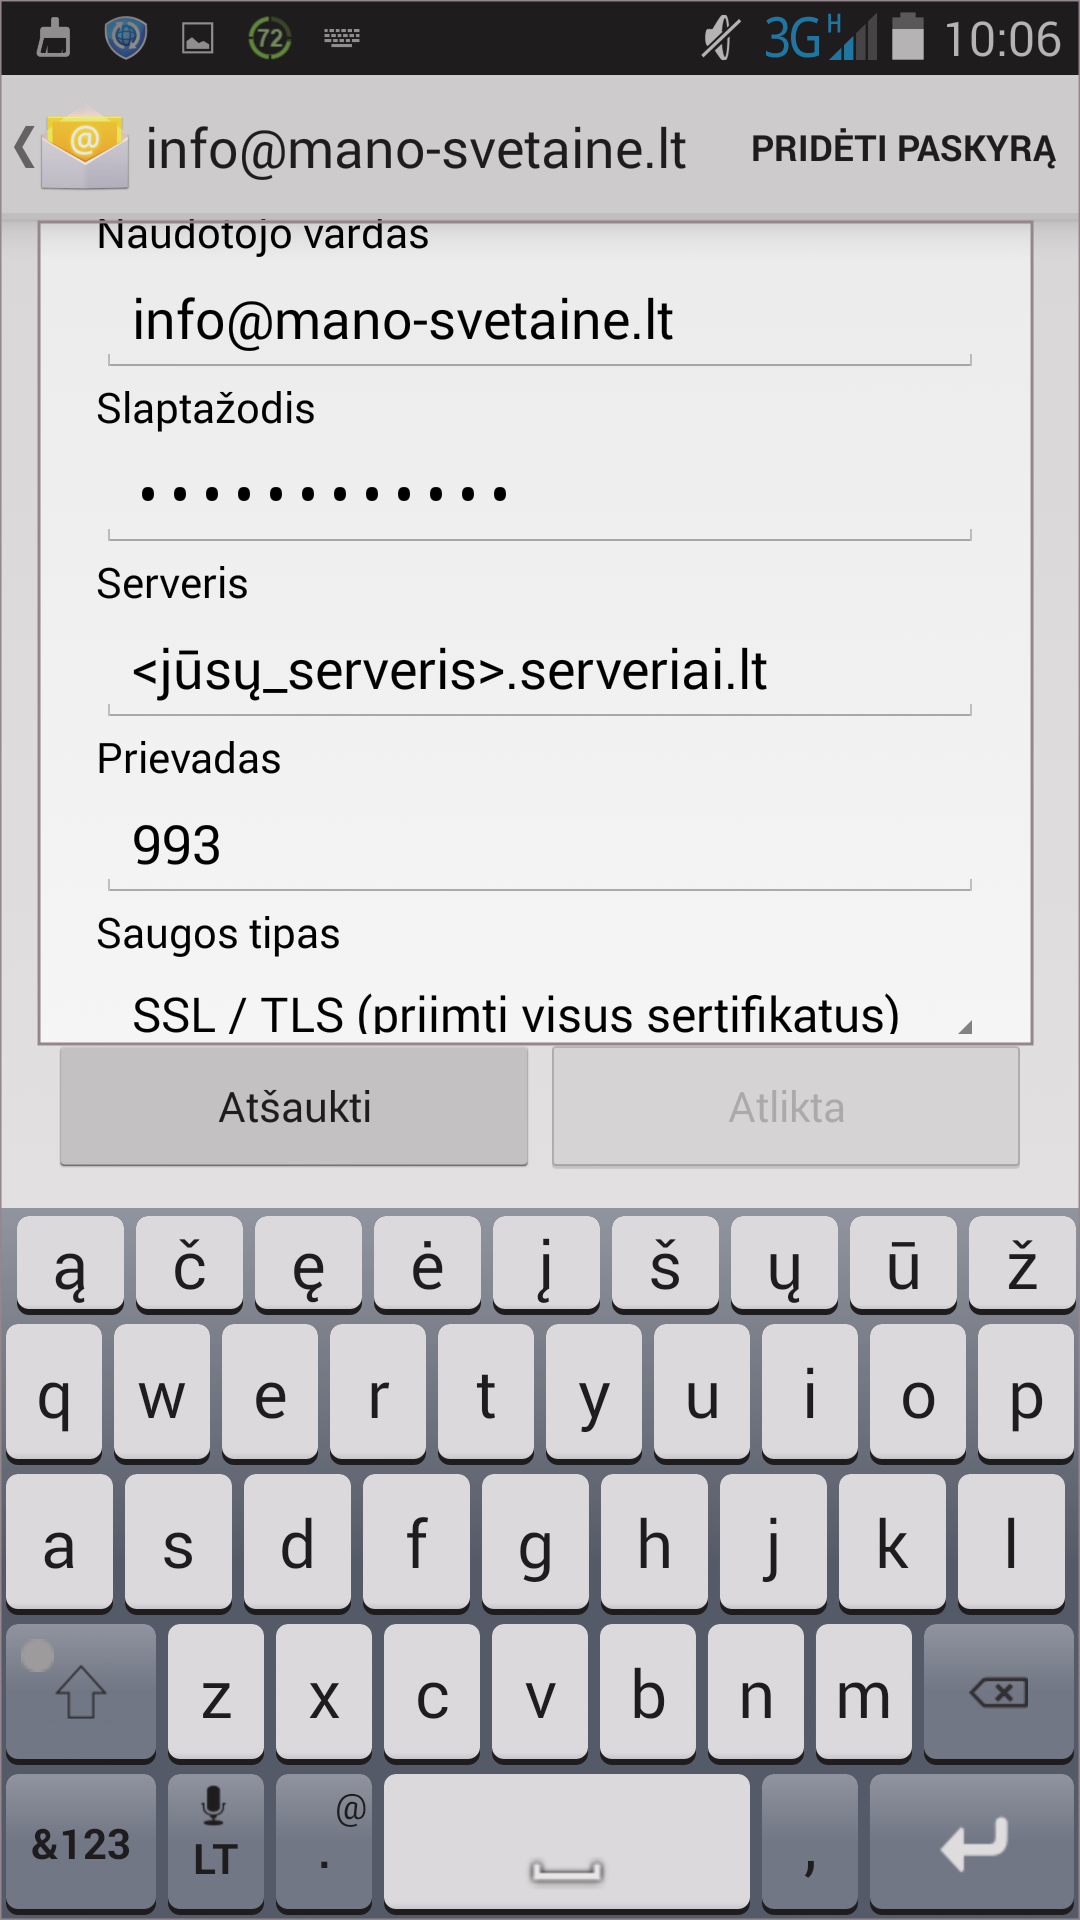The image size is (1080, 1920).
Task: Focus the Slaptažodis password field
Action: point(540,494)
